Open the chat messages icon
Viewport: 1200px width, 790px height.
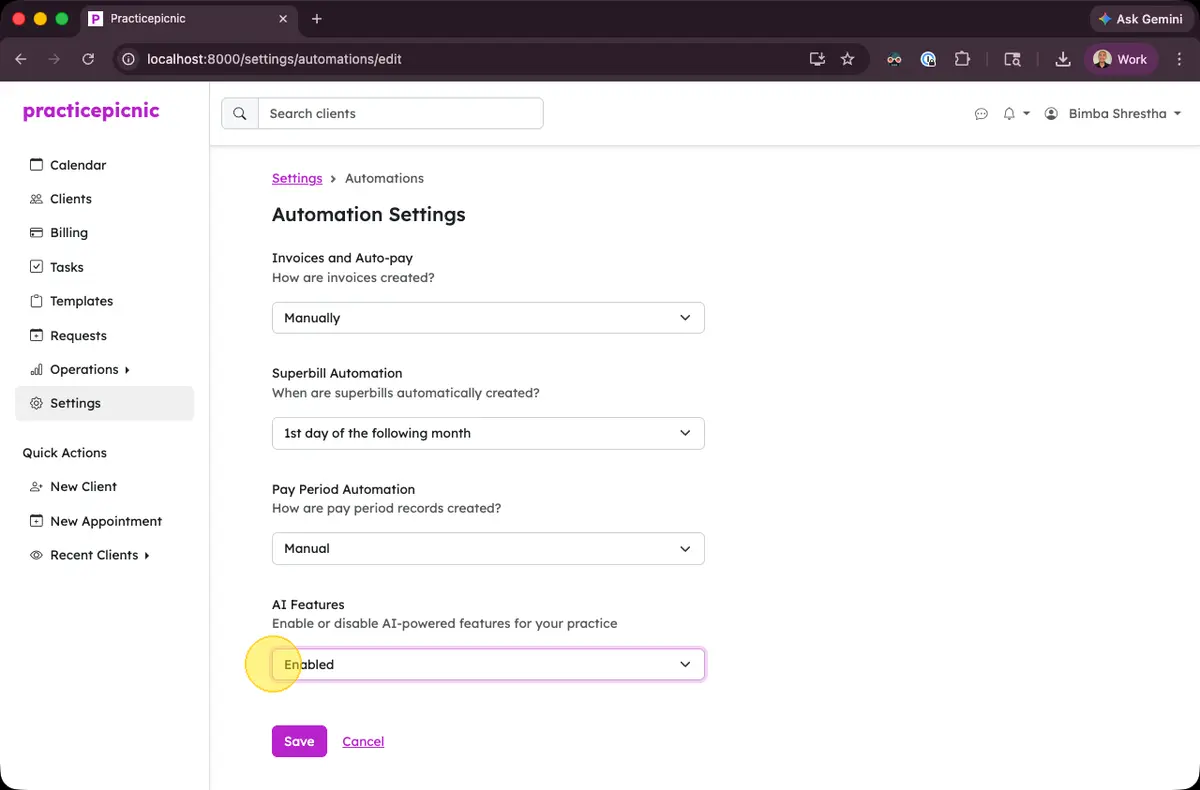pos(981,114)
